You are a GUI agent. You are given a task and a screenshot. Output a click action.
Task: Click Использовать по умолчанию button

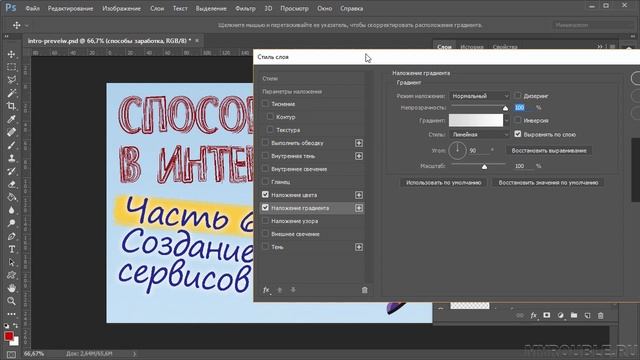[443, 182]
